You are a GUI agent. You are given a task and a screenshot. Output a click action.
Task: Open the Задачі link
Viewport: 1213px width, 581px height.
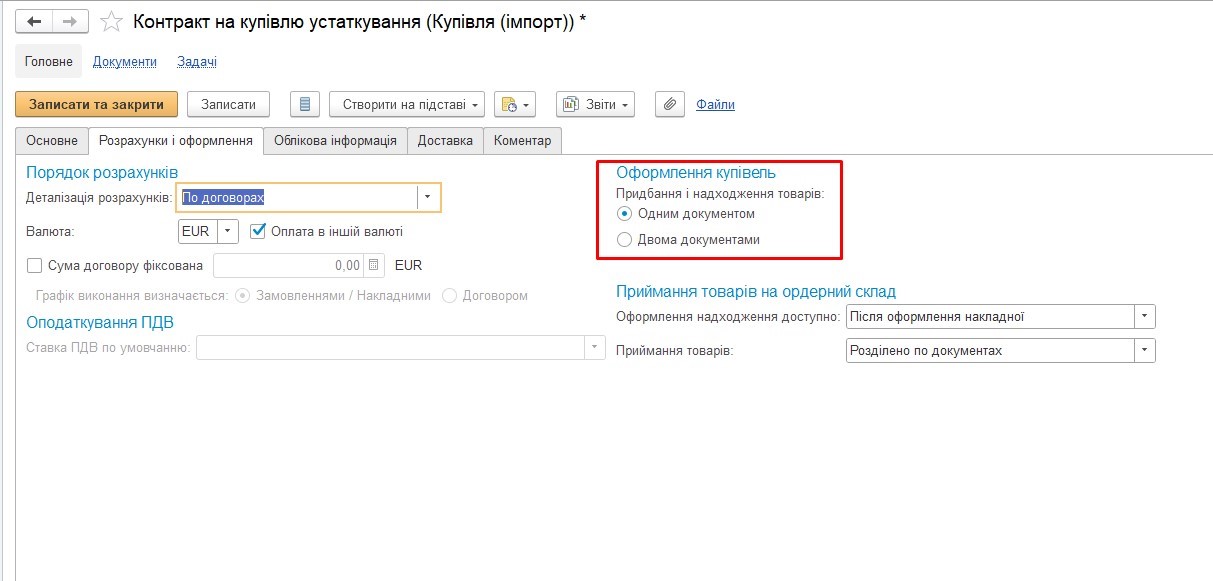tap(197, 62)
